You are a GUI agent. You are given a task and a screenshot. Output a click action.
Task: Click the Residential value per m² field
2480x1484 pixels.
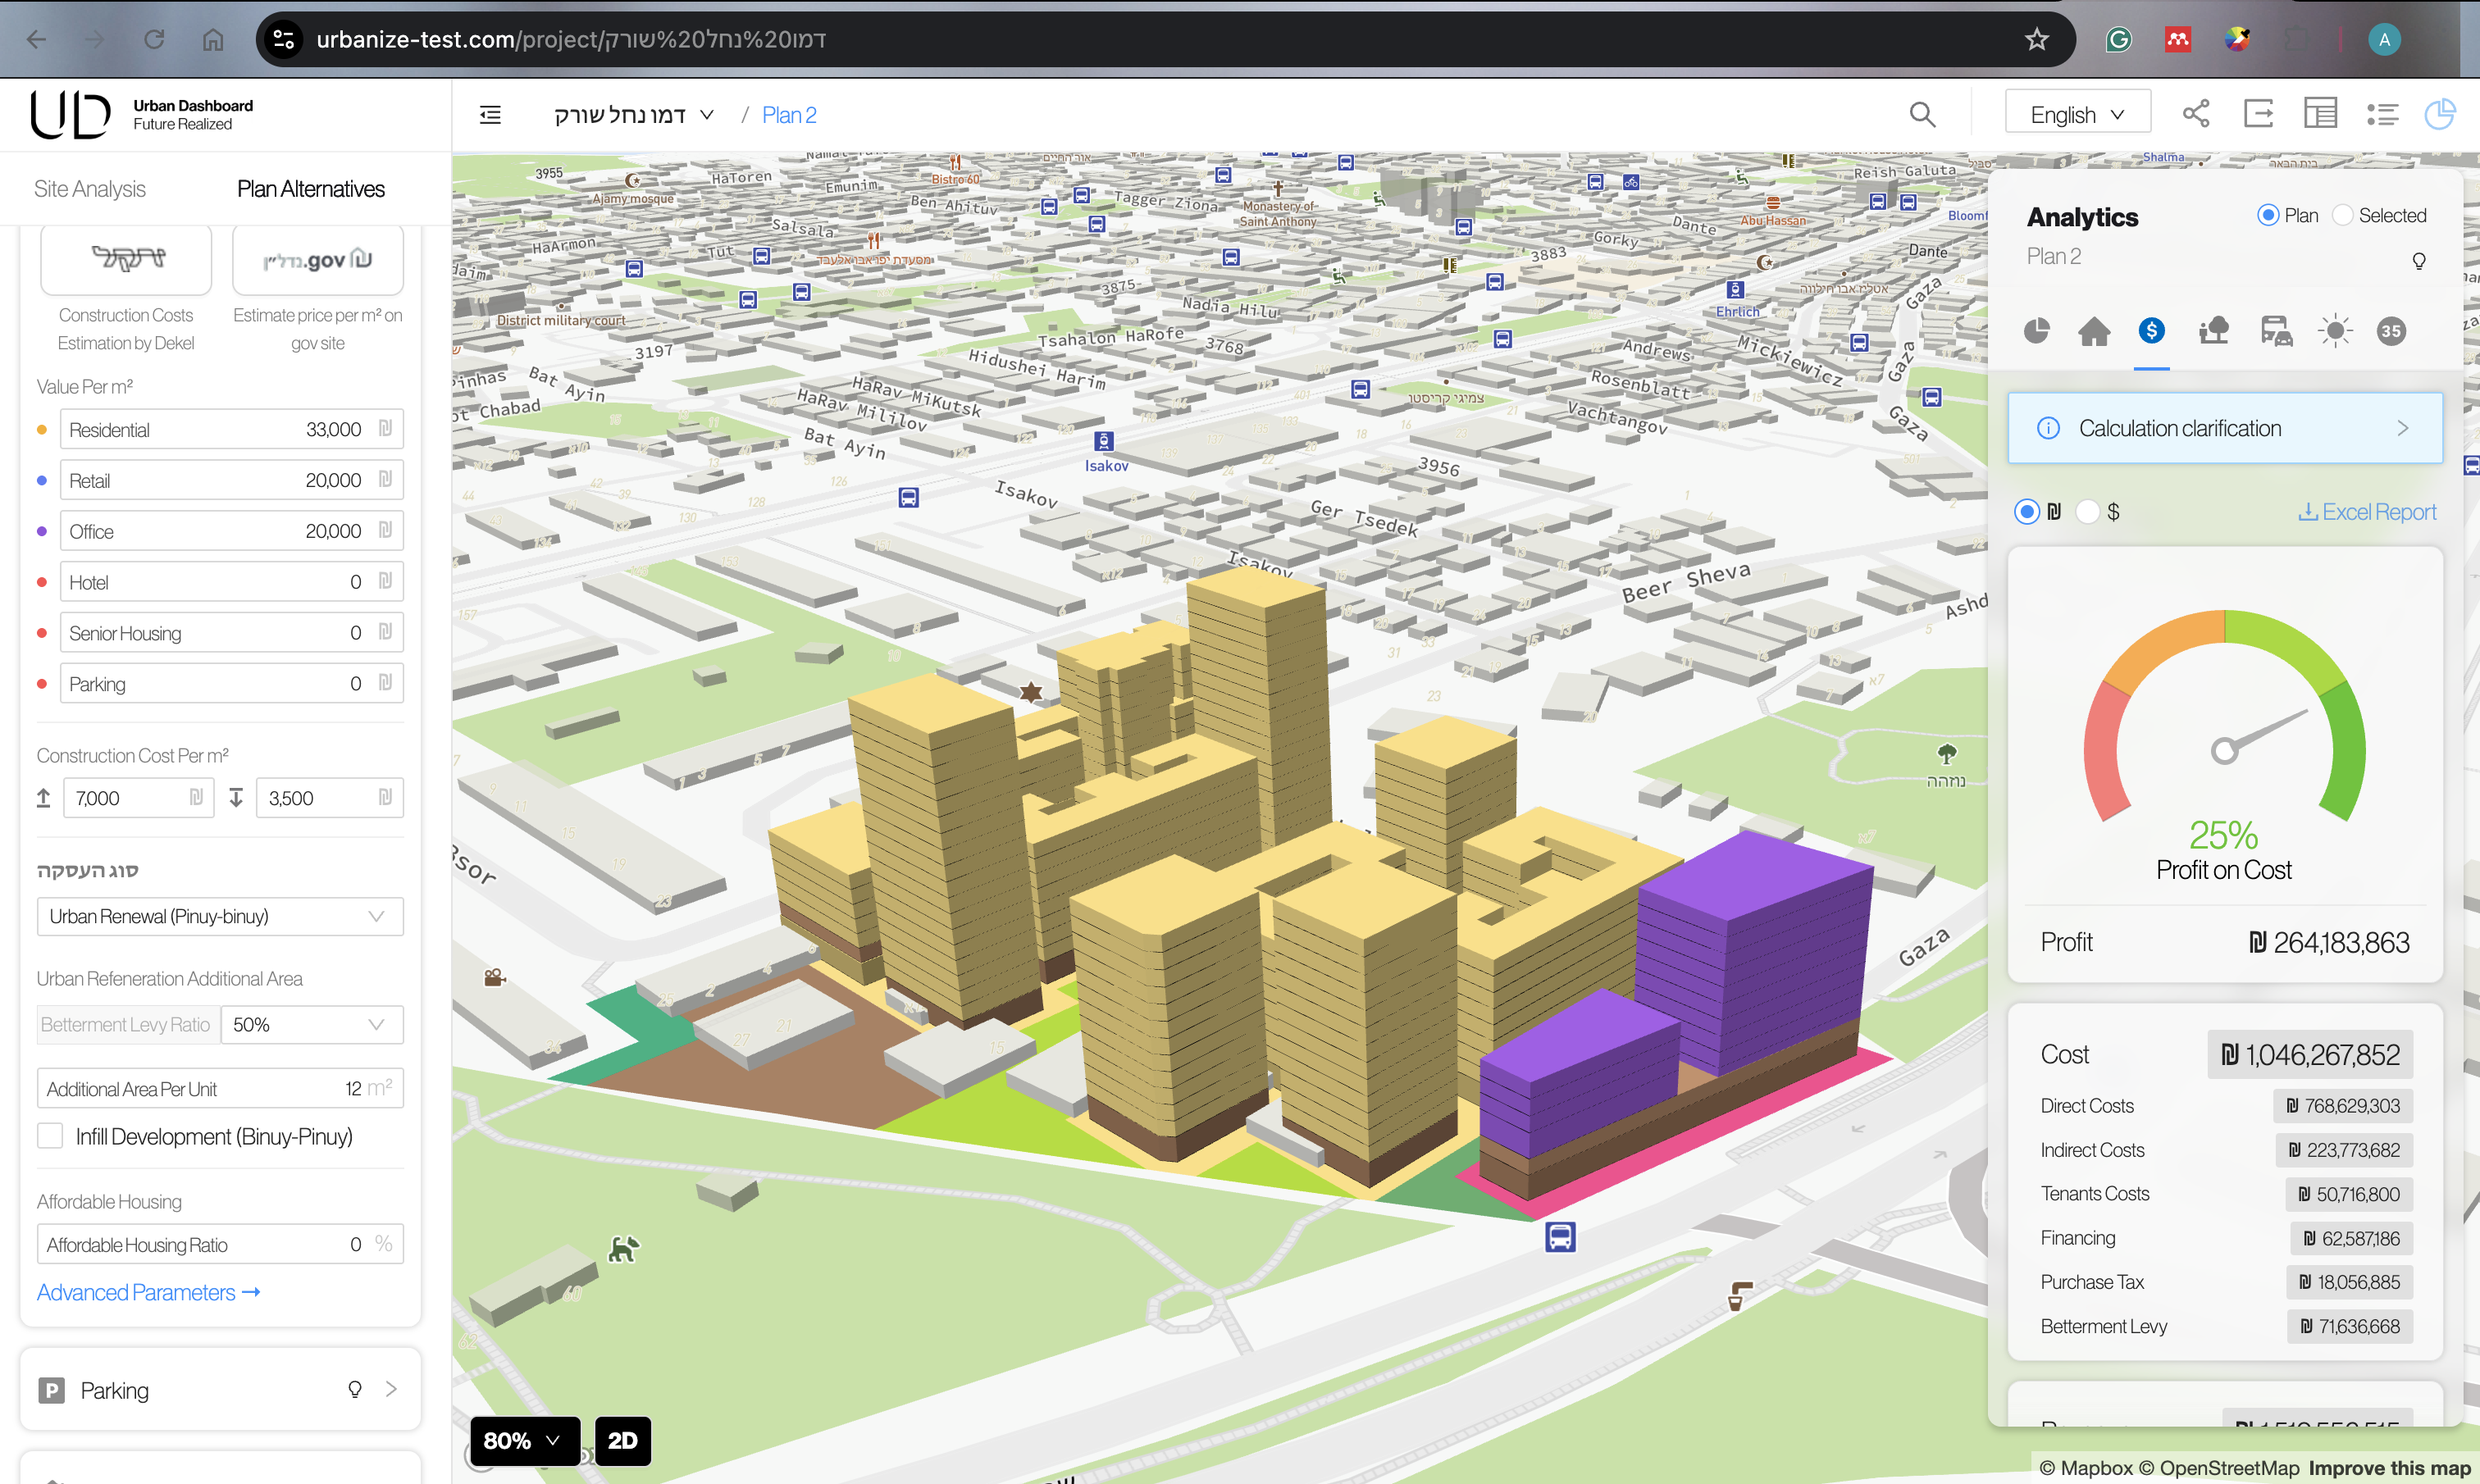point(218,430)
